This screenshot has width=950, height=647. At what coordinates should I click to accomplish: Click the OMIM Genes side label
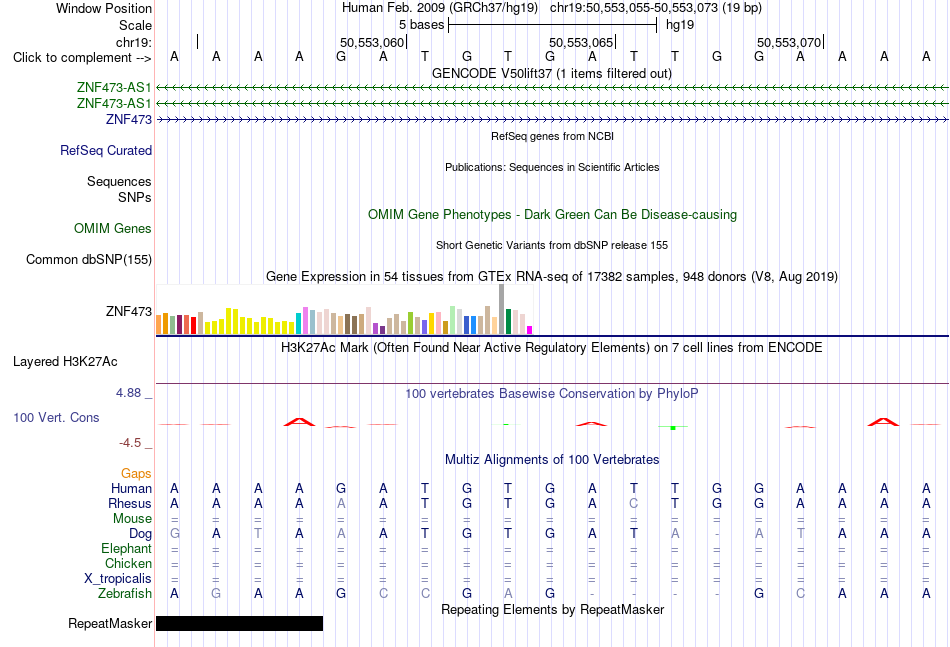[x=113, y=228]
